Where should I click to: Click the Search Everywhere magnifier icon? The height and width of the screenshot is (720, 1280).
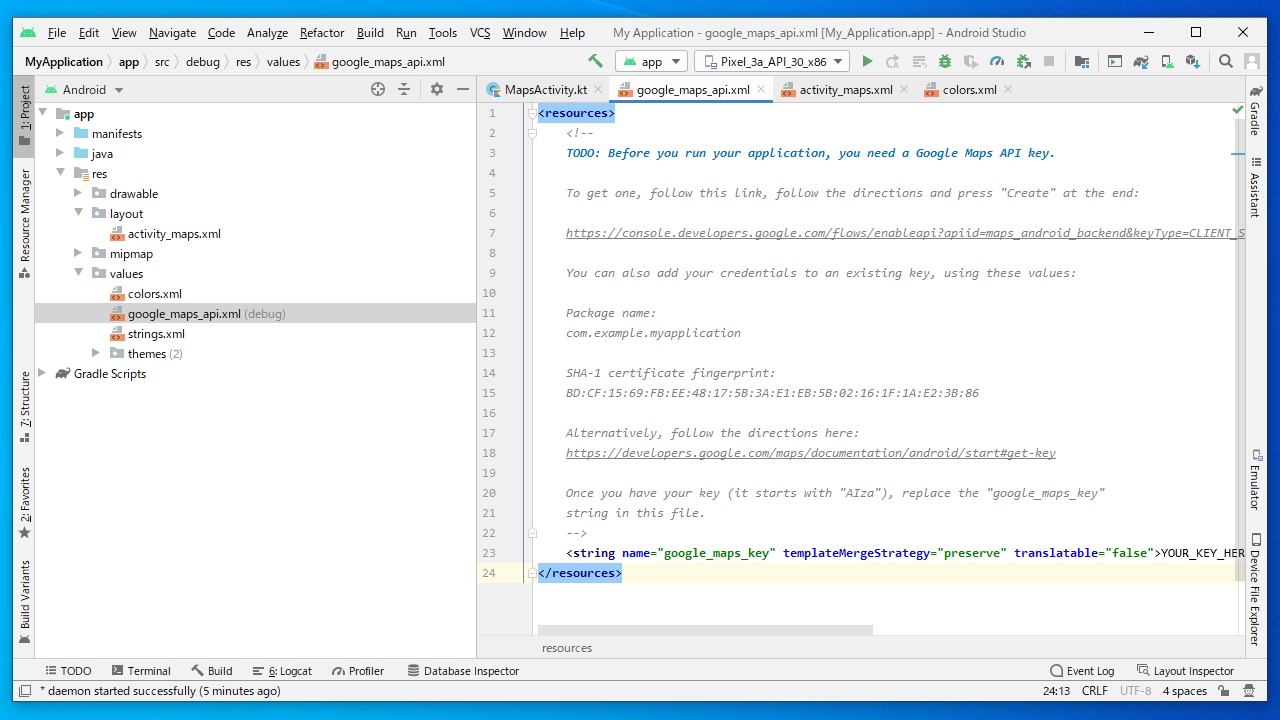click(x=1226, y=61)
